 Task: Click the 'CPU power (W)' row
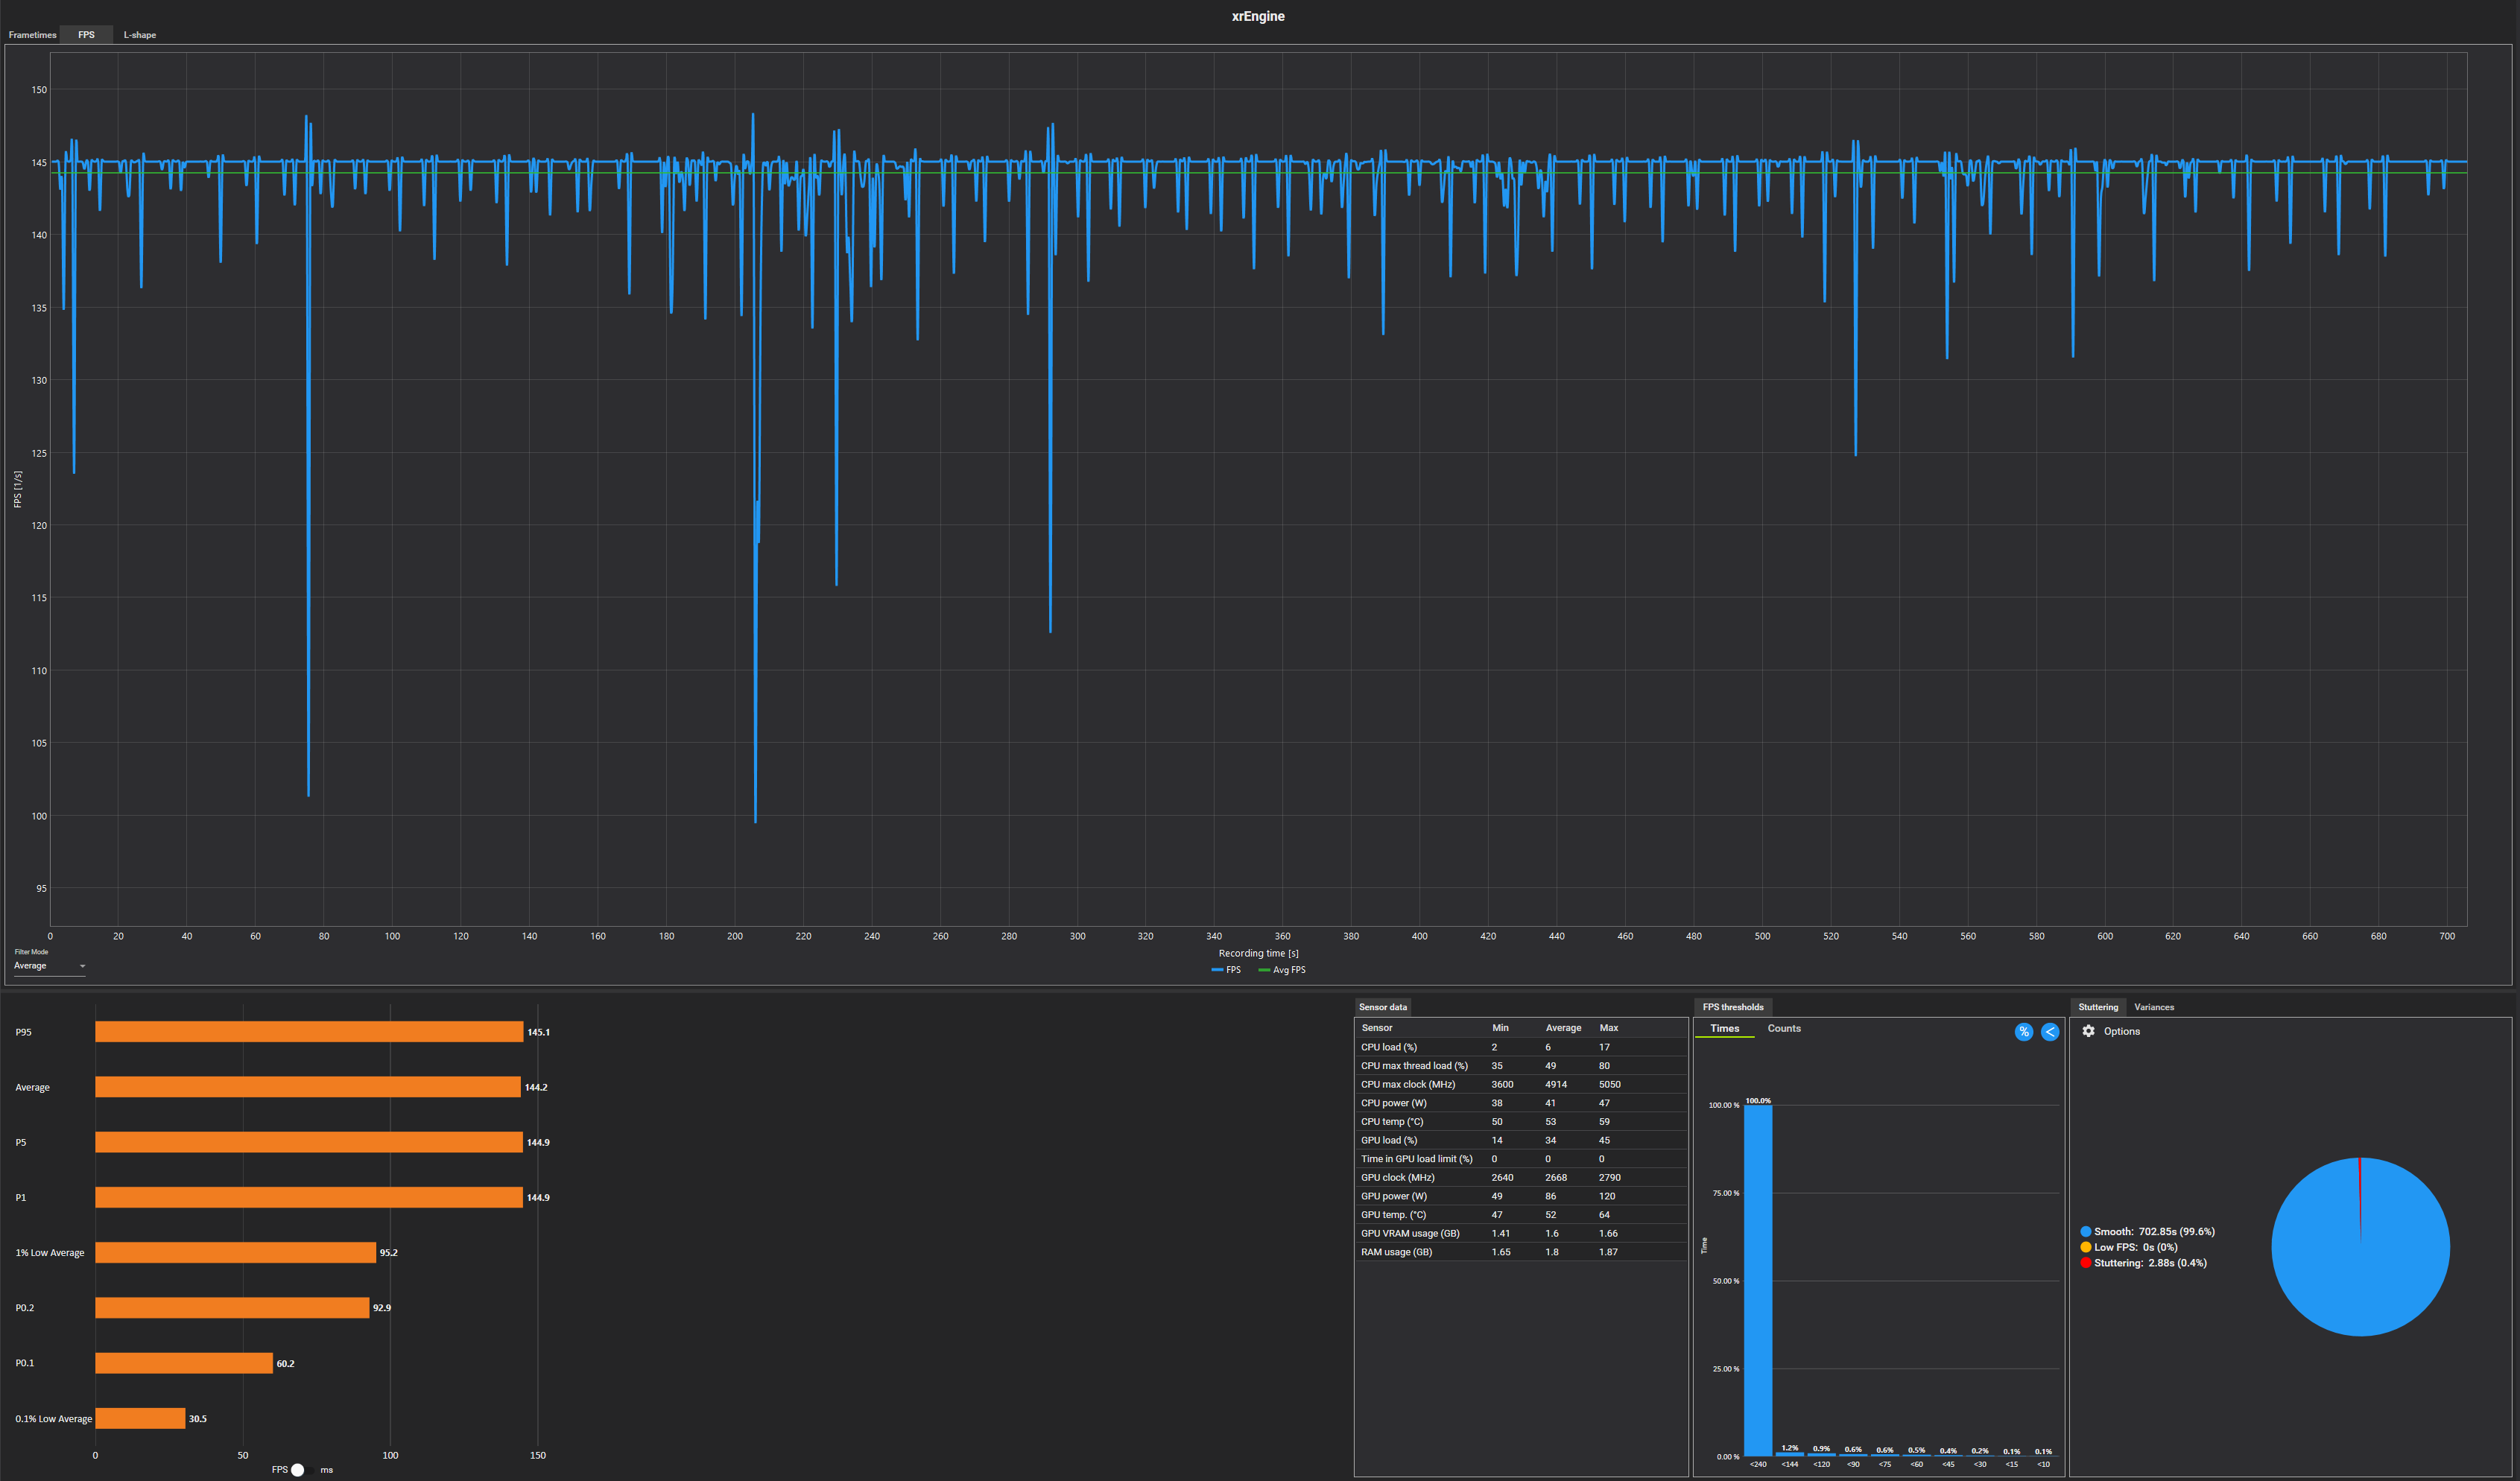[x=1520, y=1103]
